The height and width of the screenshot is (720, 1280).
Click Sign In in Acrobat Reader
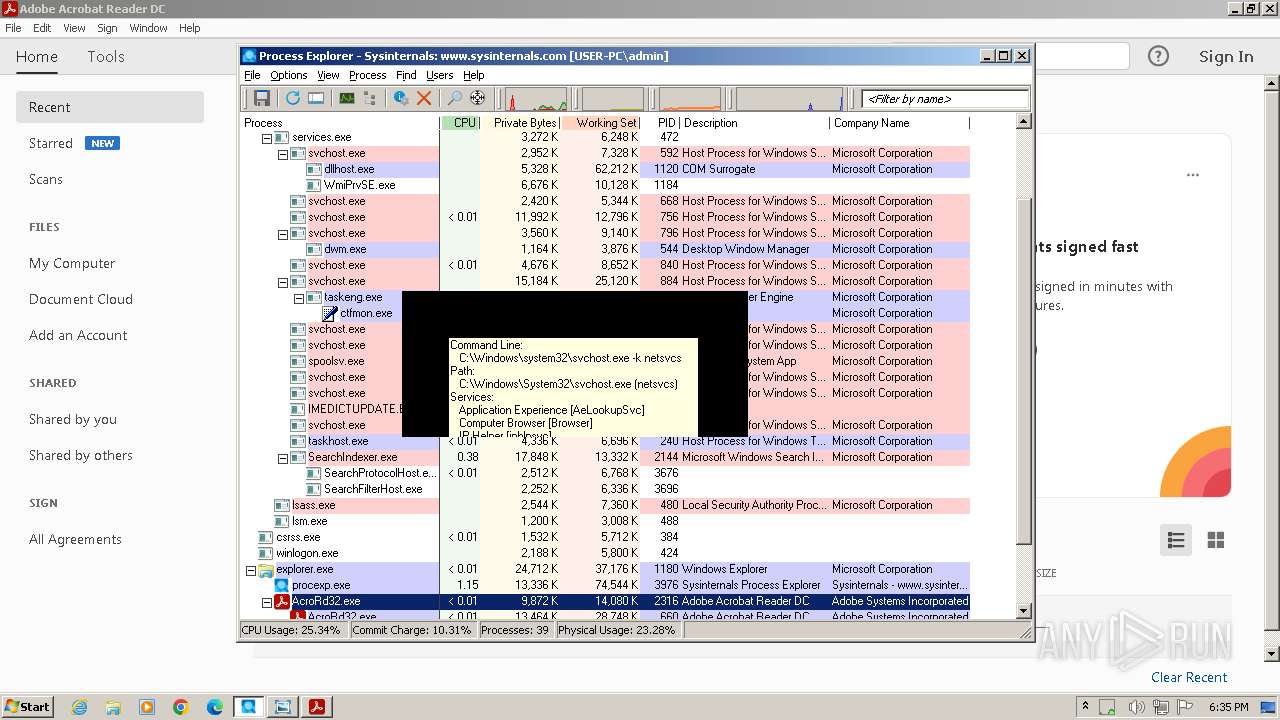click(1226, 57)
